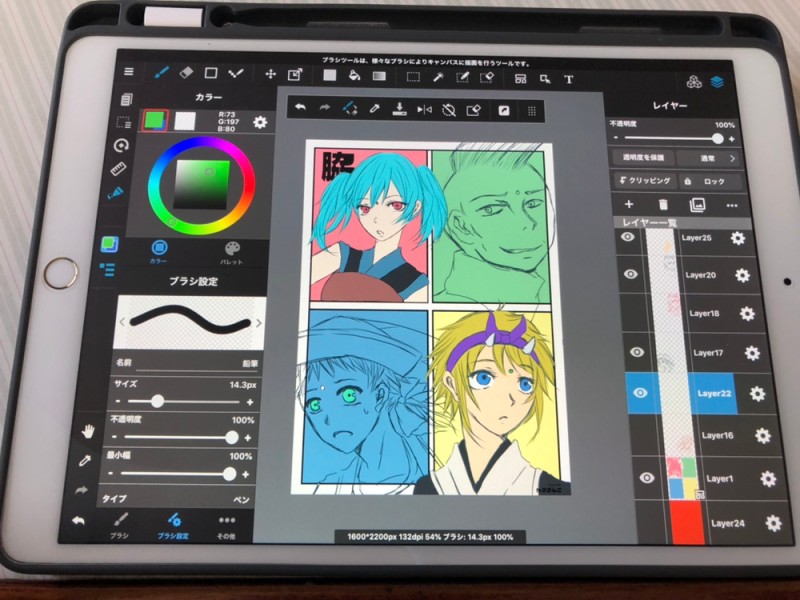Switch to the パレット palette tab
The width and height of the screenshot is (800, 600).
(x=232, y=254)
